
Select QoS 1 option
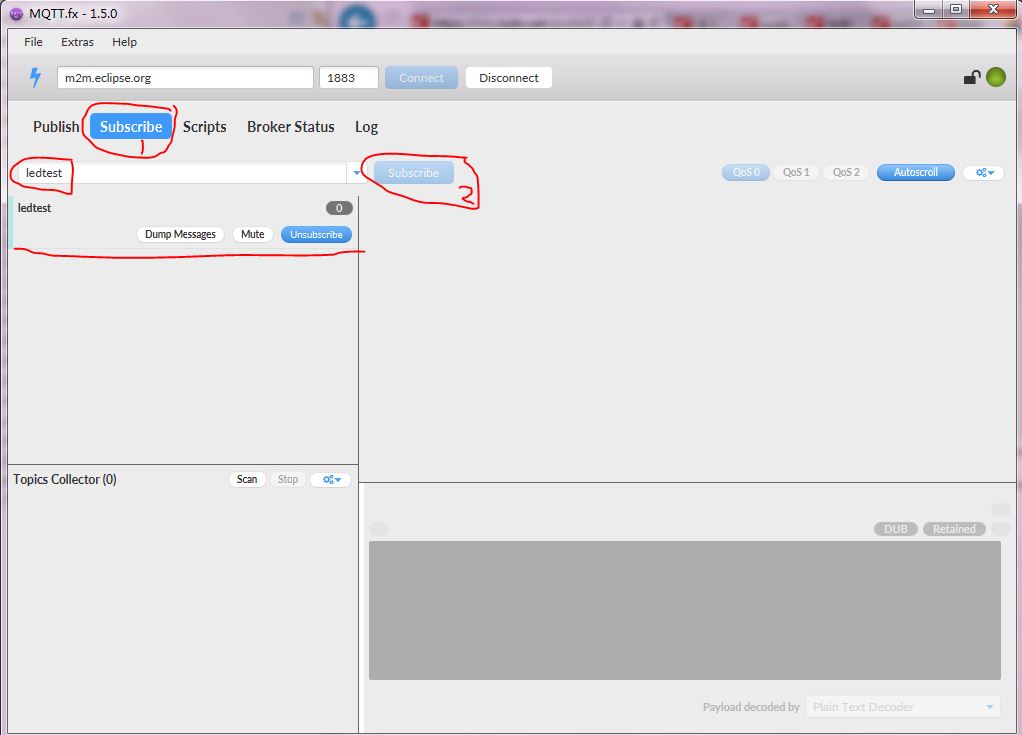pos(796,173)
